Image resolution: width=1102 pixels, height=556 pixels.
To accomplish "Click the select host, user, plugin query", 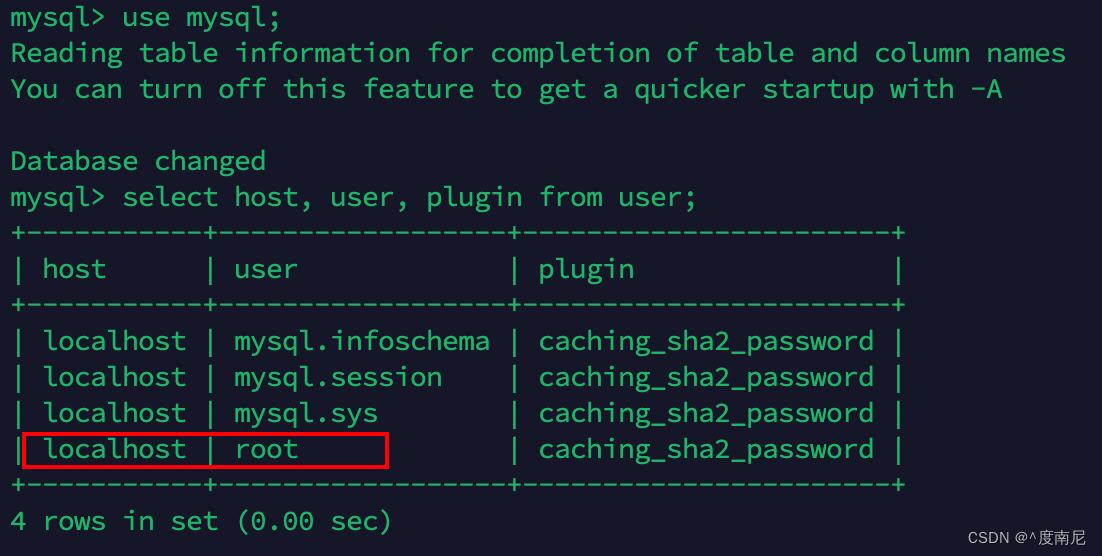I will tap(409, 198).
